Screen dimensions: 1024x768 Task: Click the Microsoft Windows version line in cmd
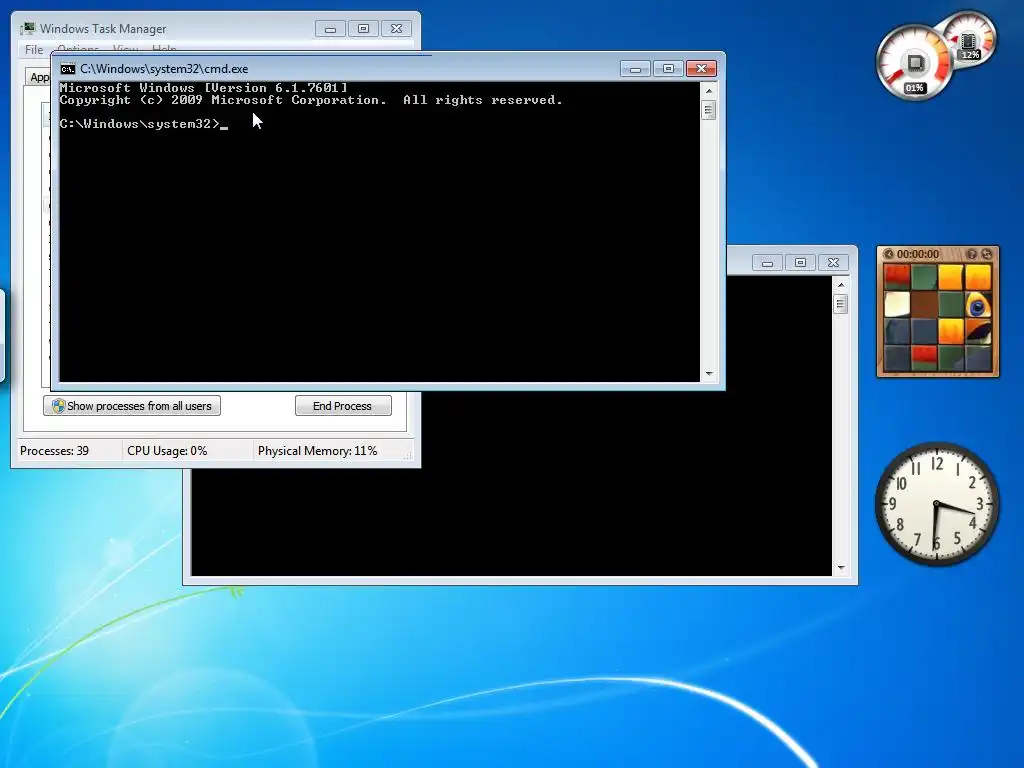203,88
